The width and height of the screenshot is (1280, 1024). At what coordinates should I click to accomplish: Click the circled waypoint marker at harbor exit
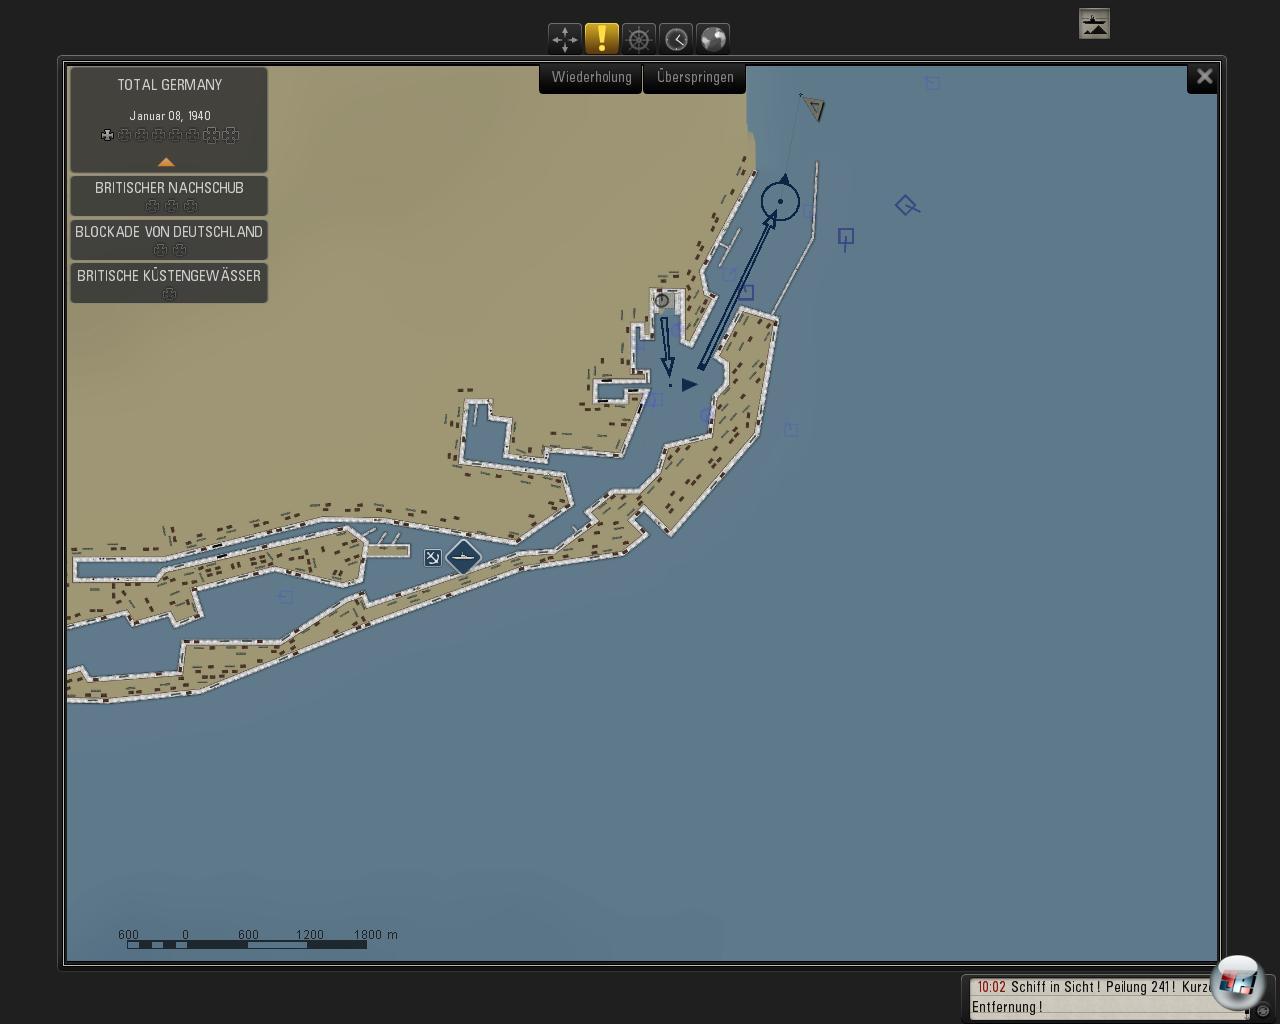[780, 201]
